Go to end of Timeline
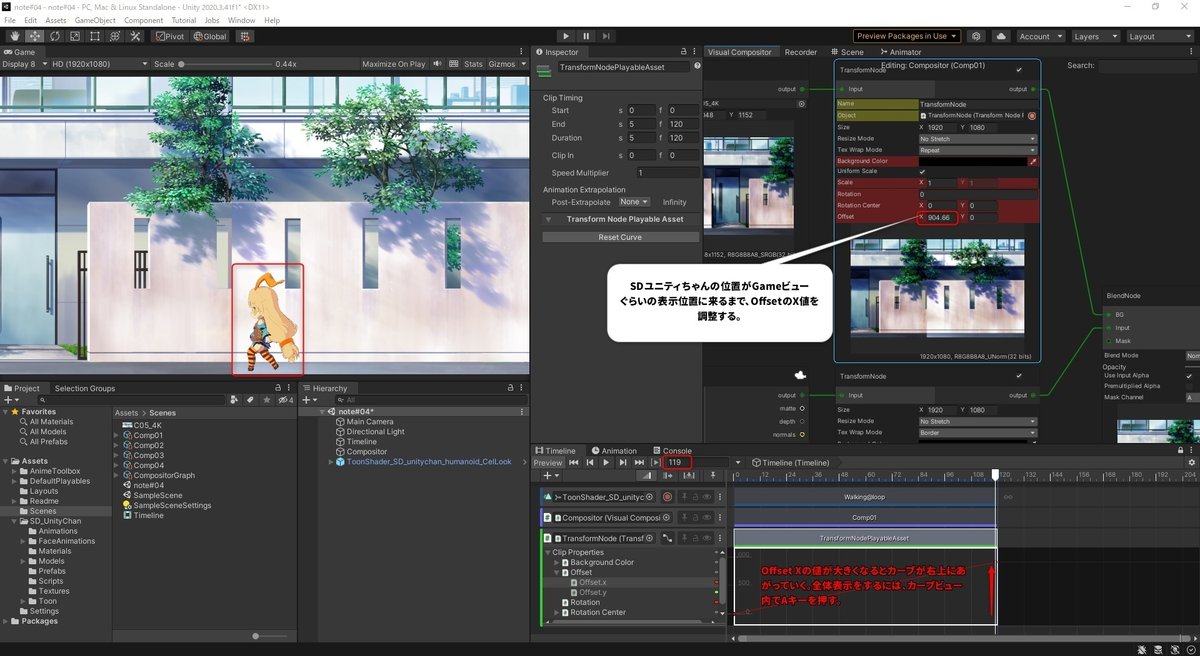The width and height of the screenshot is (1200, 656). [x=640, y=462]
